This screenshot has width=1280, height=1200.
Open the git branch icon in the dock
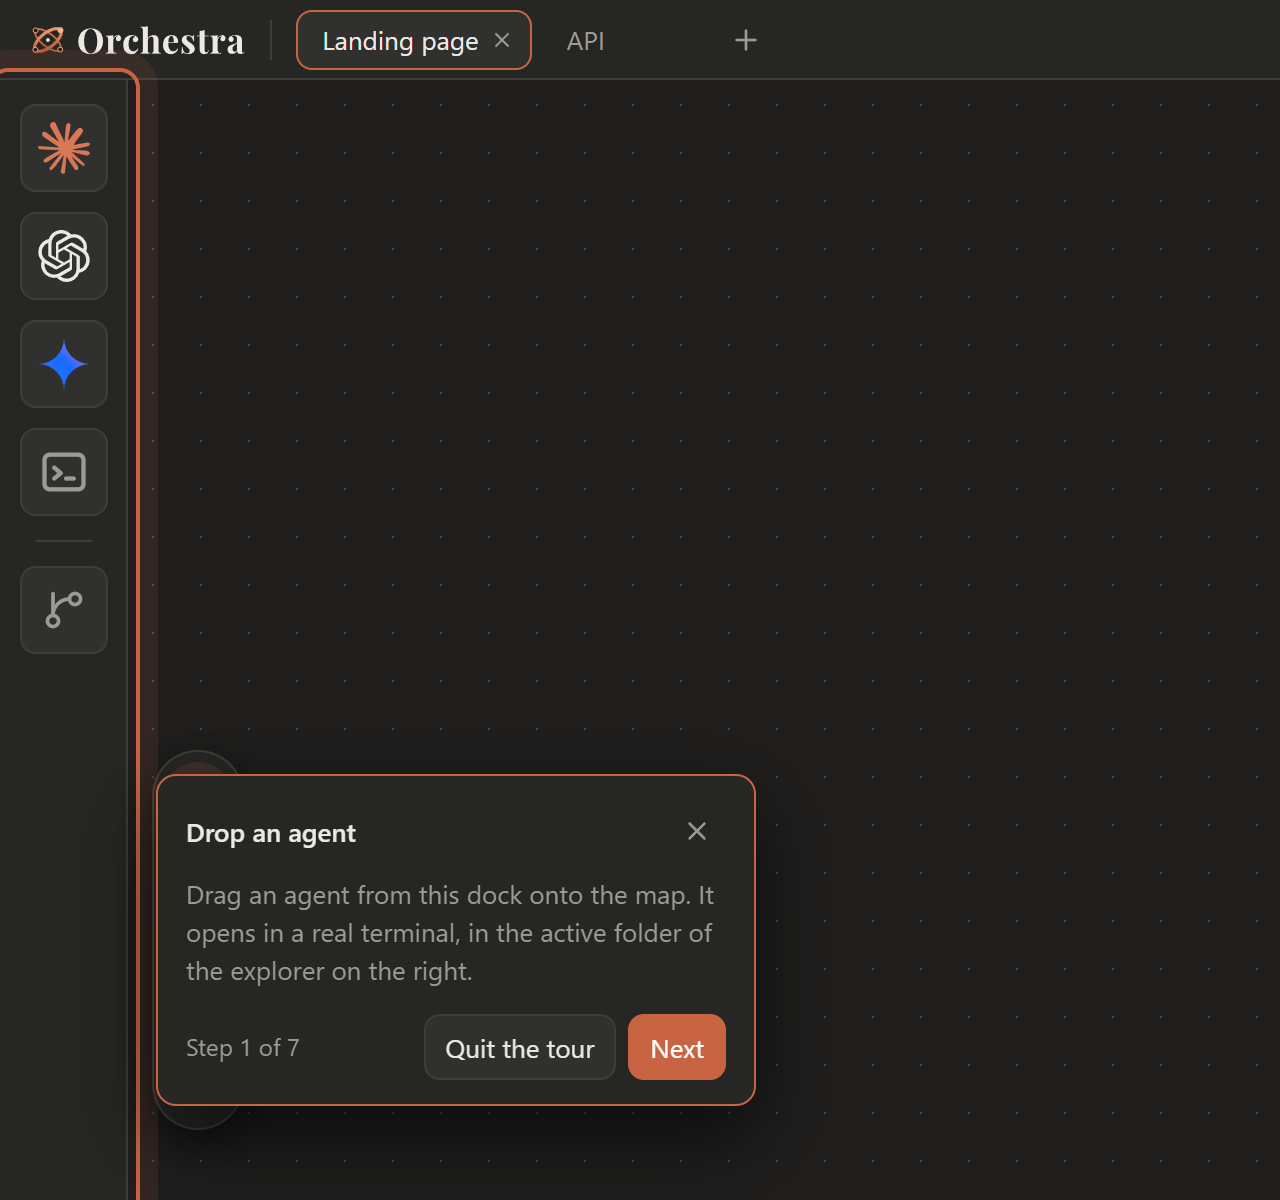tap(64, 610)
